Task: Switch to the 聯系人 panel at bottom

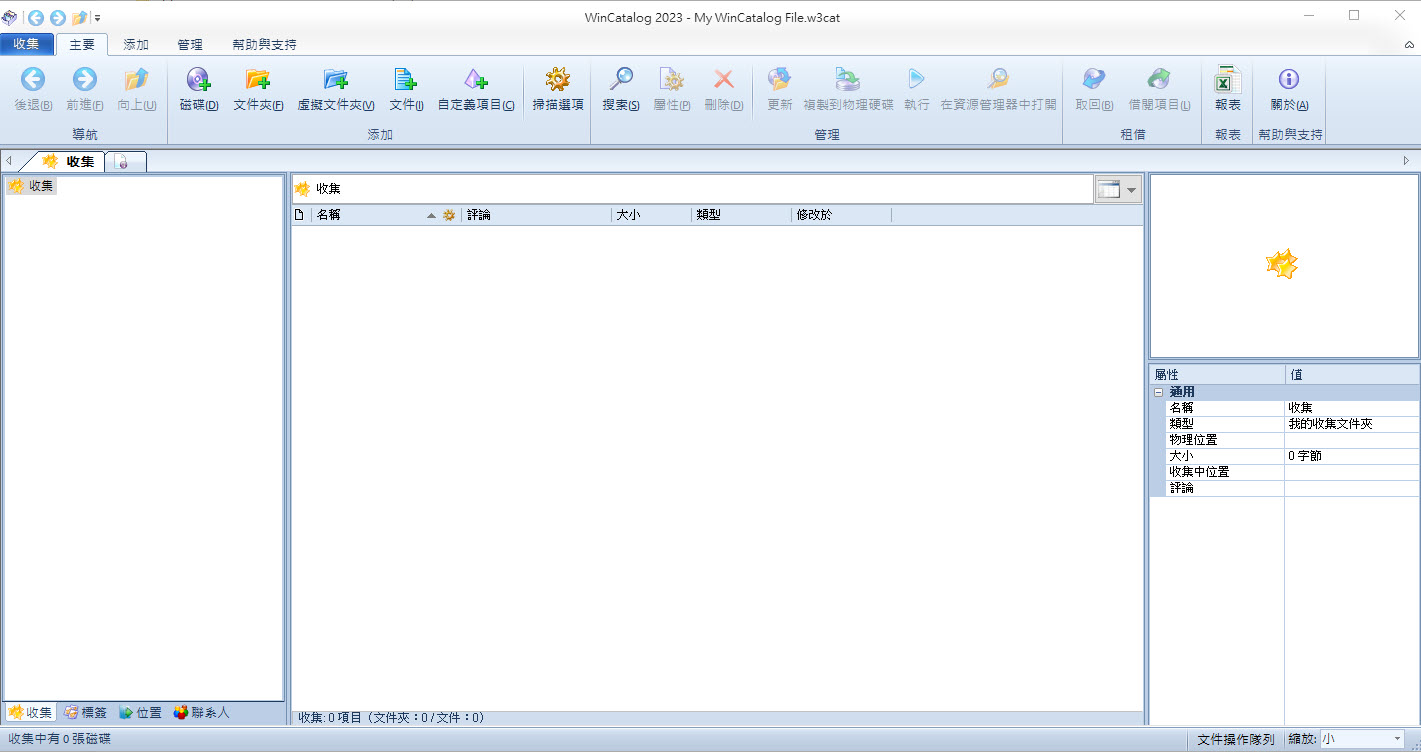Action: click(x=198, y=712)
